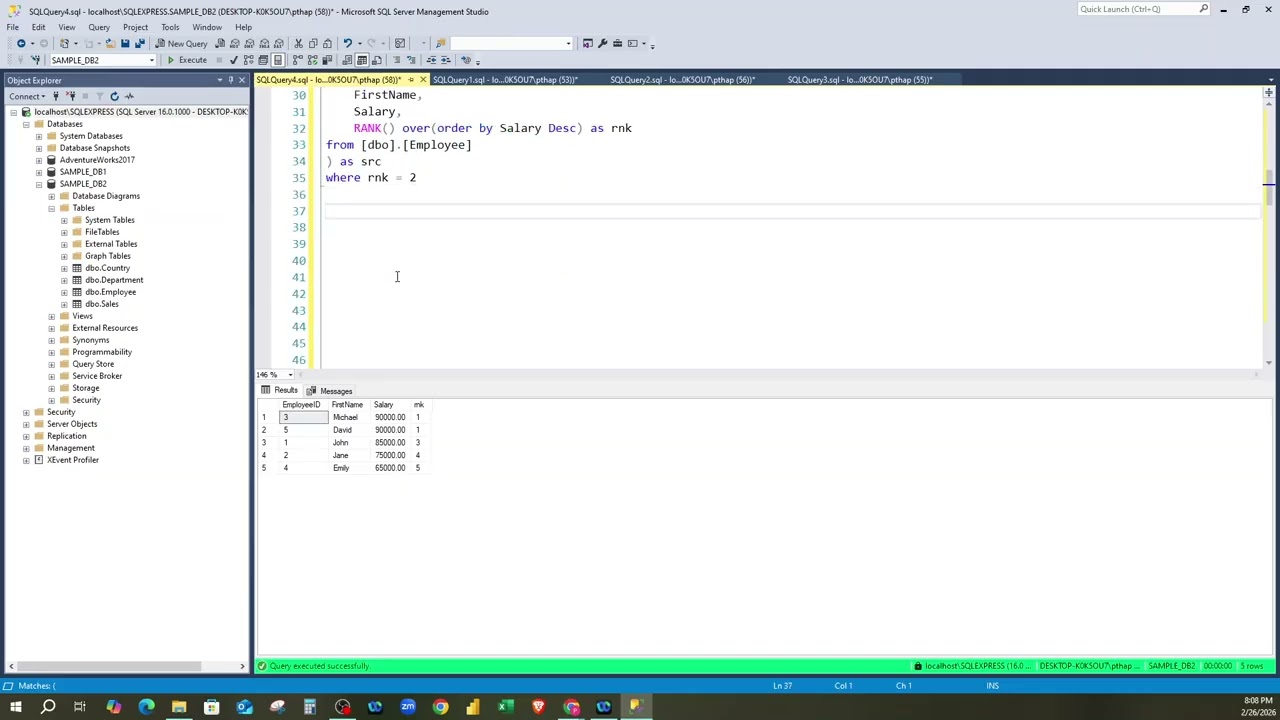Viewport: 1280px width, 720px height.
Task: Click the Cut scissors icon
Action: (x=298, y=43)
